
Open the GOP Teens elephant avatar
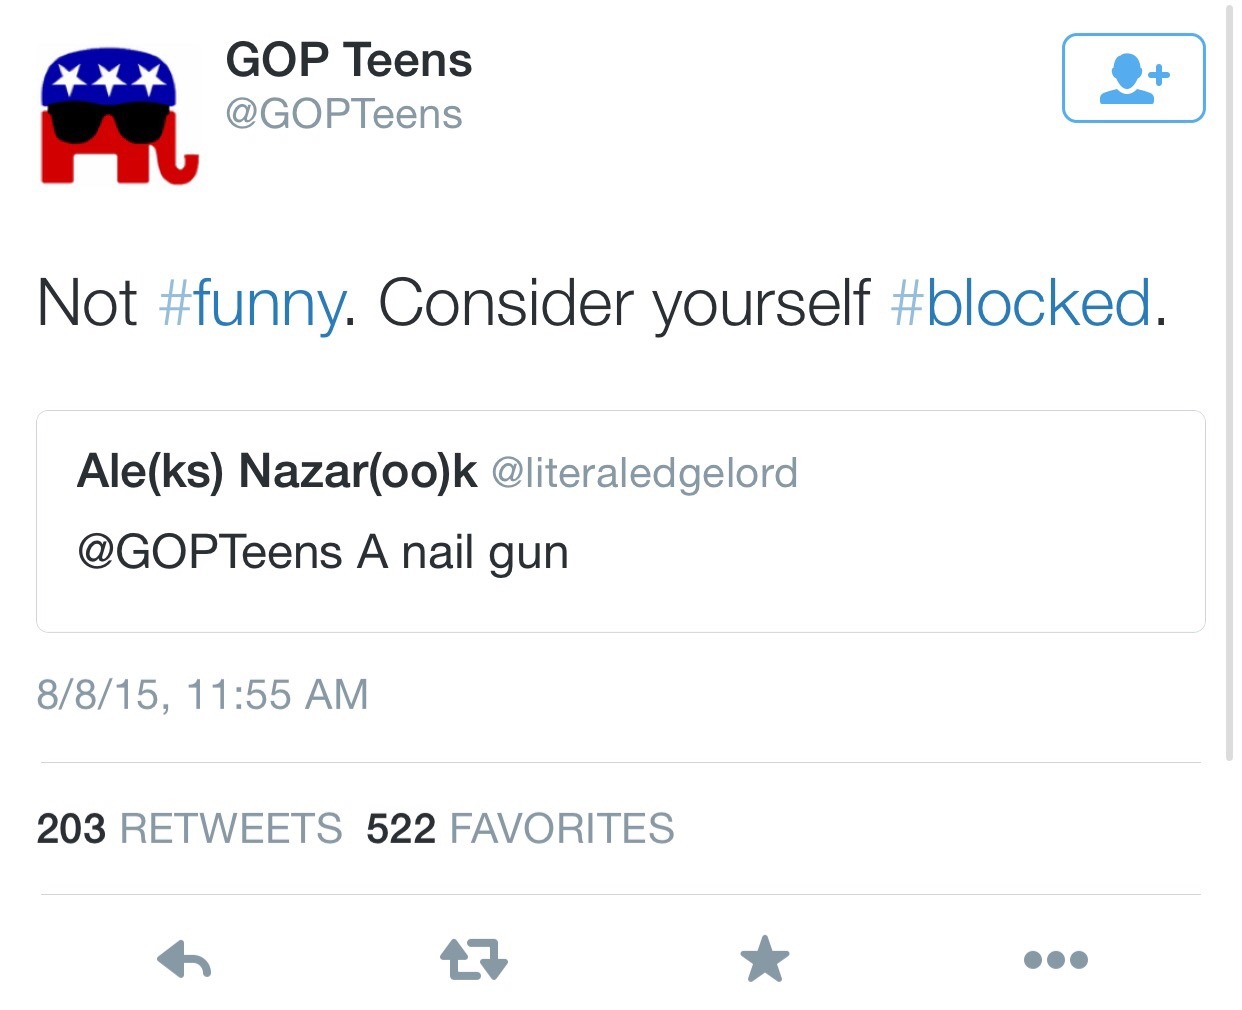coord(118,116)
